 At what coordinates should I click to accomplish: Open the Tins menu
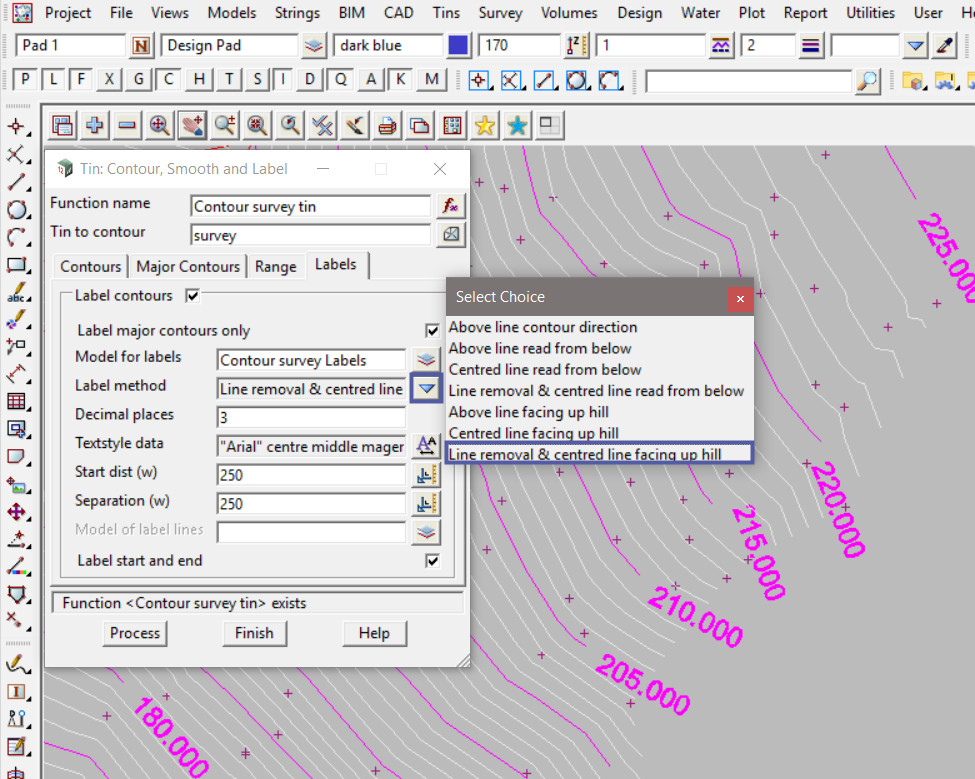[447, 13]
